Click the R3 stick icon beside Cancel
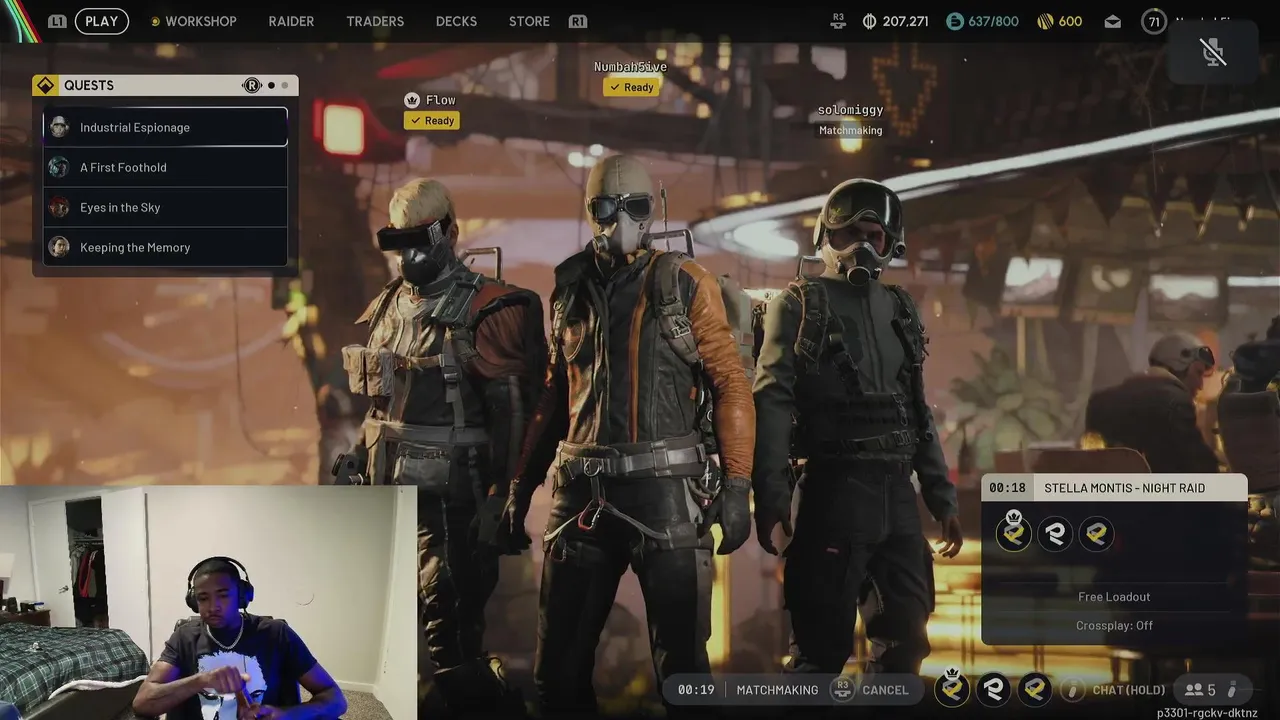This screenshot has width=1280, height=720. (842, 689)
